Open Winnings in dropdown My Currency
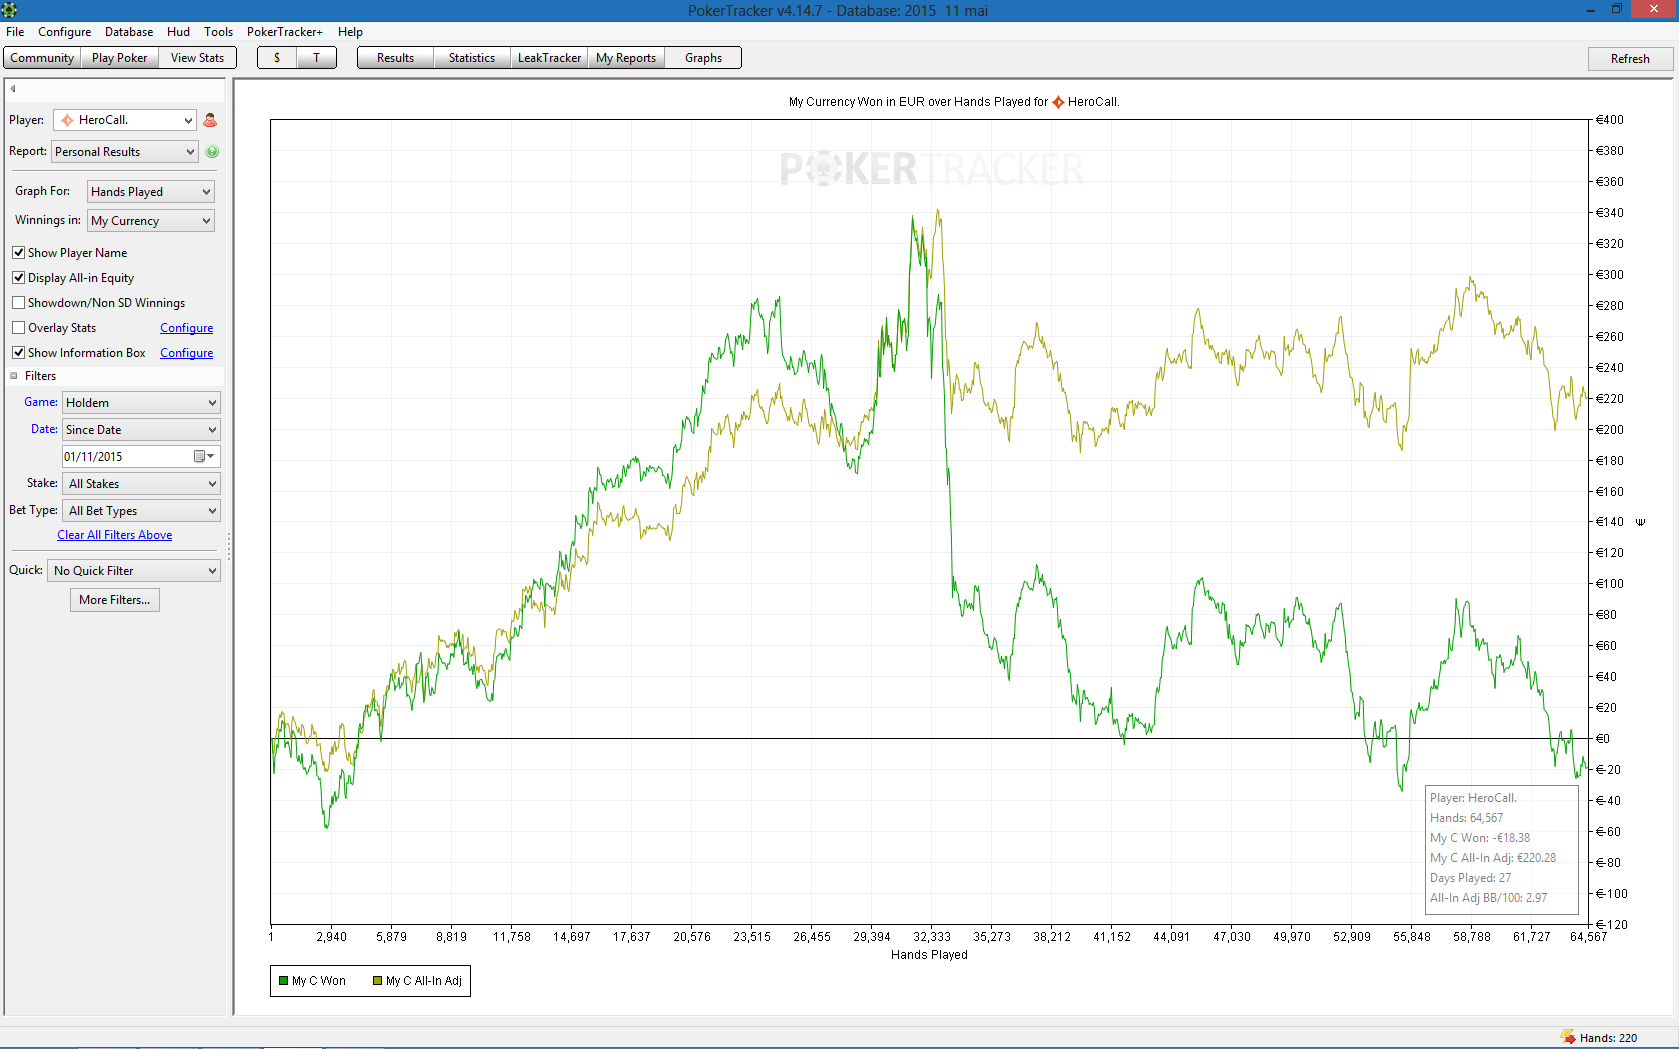Image resolution: width=1679 pixels, height=1049 pixels. (x=150, y=221)
